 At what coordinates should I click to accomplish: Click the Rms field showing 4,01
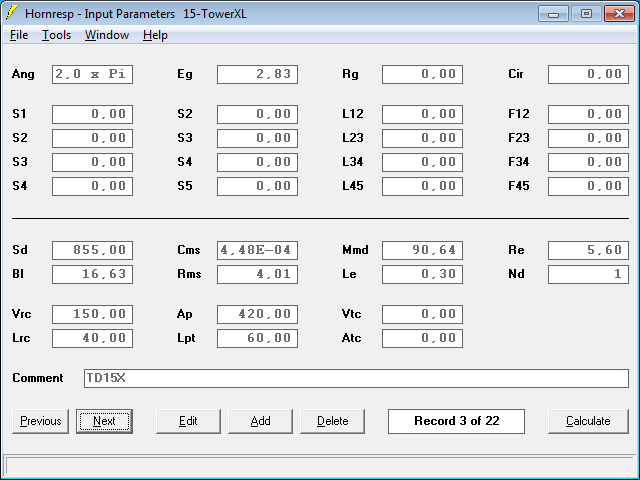pyautogui.click(x=258, y=274)
